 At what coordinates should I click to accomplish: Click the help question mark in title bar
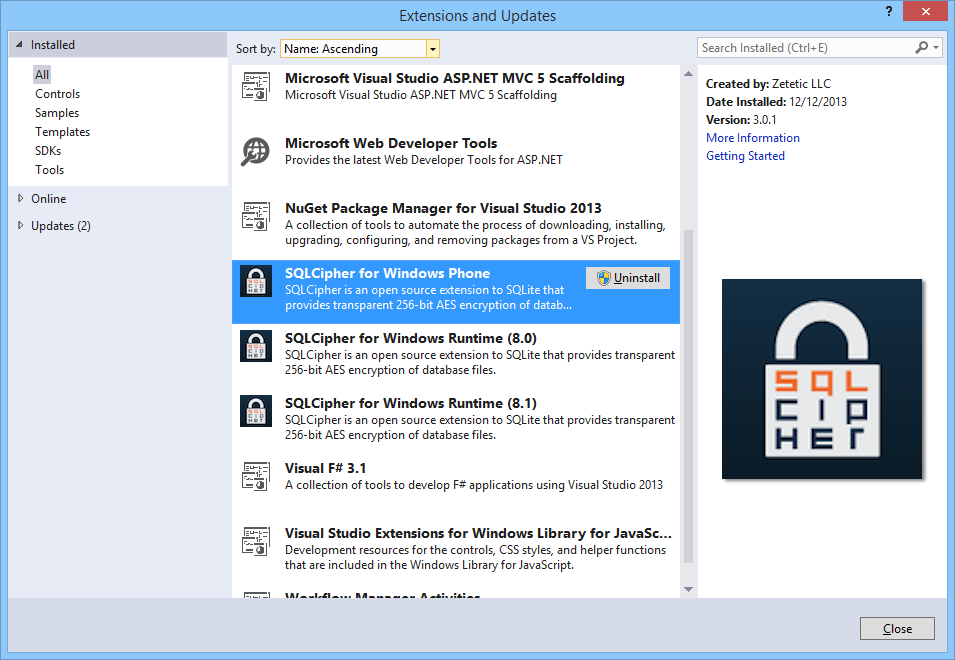(889, 11)
